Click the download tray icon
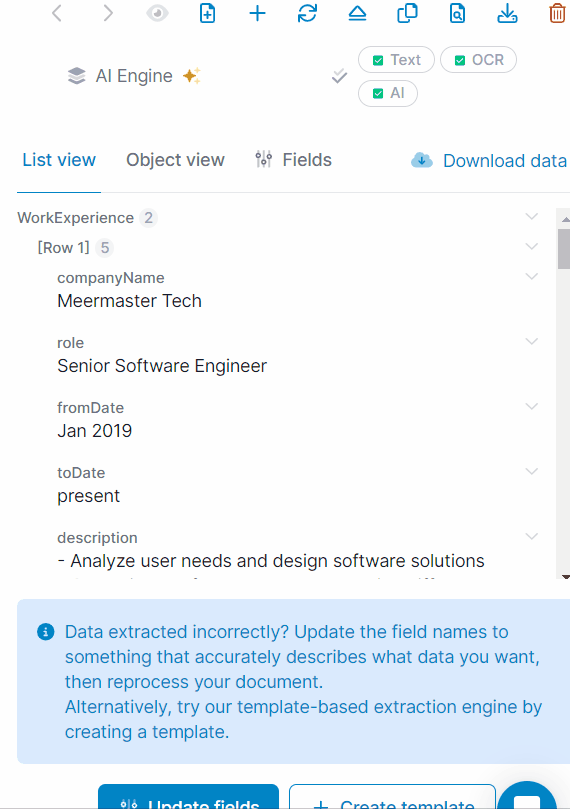Screen dimensions: 570x809 (507, 13)
